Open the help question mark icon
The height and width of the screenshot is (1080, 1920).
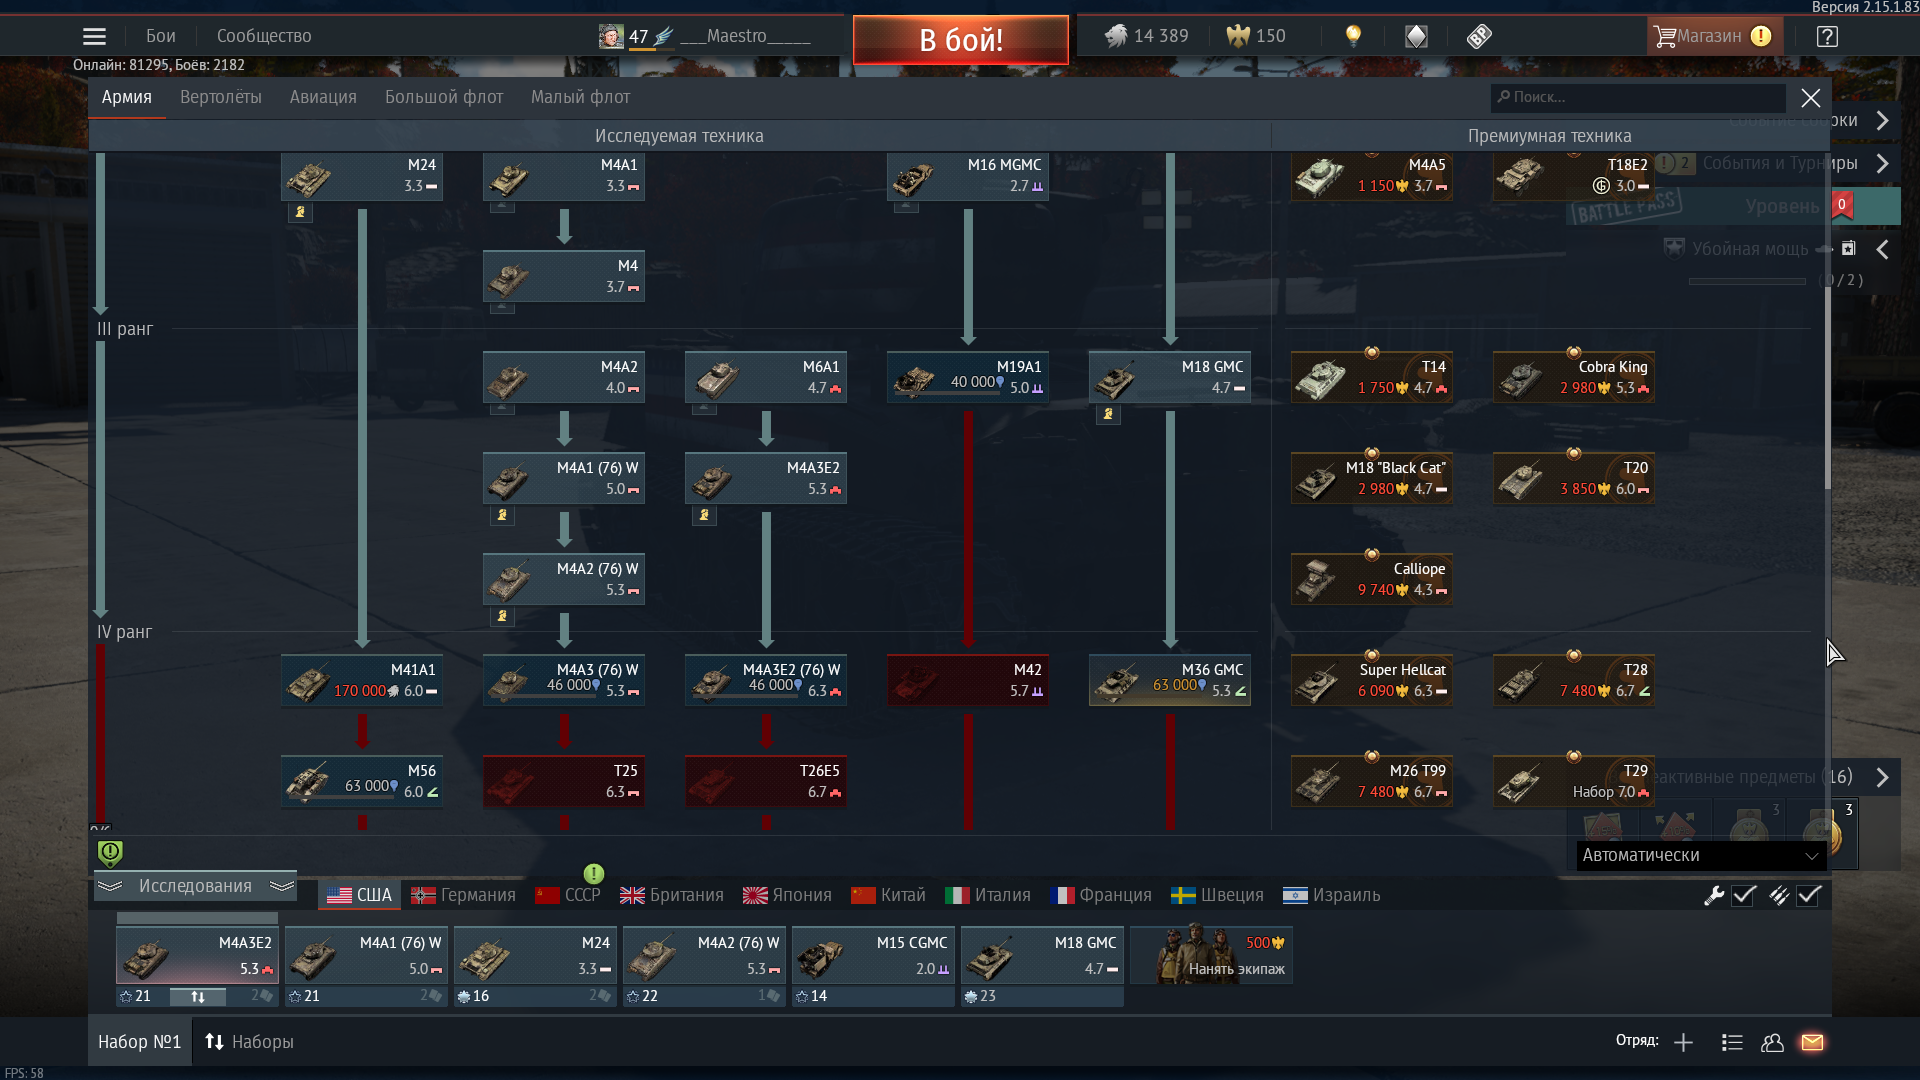(1827, 36)
